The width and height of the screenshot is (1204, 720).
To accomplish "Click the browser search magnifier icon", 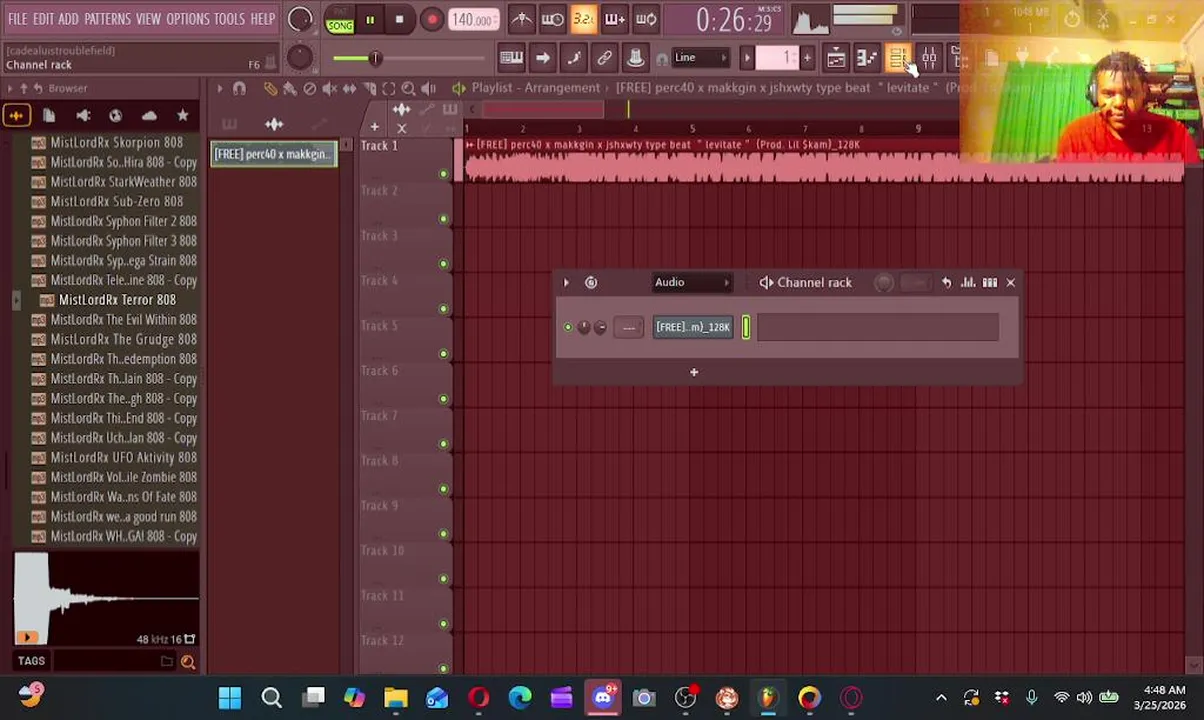I will click(x=187, y=661).
